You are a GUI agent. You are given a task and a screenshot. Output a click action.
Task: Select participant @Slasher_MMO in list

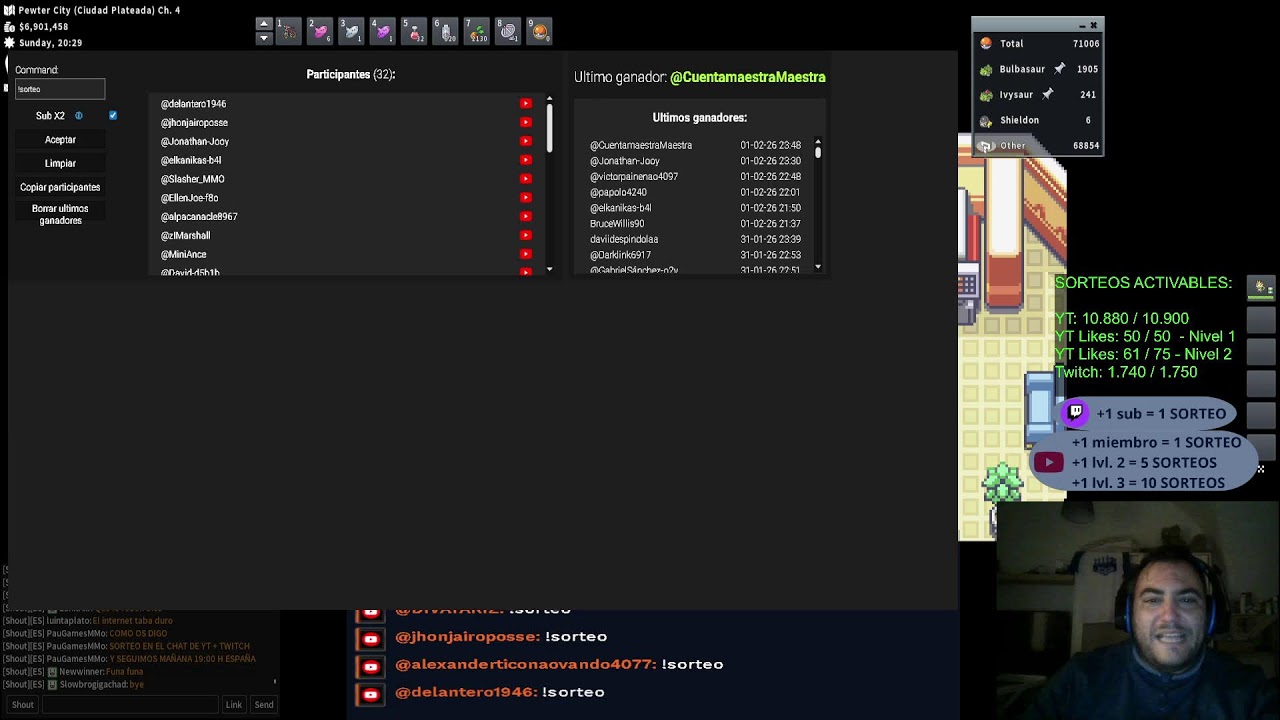[x=193, y=179]
